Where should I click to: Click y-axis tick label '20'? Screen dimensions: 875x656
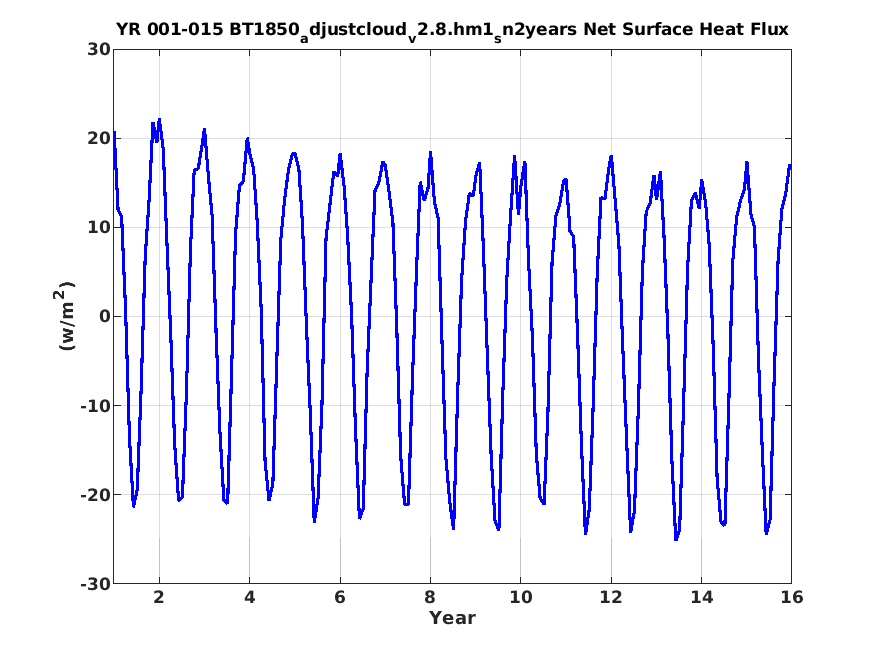pos(99,138)
